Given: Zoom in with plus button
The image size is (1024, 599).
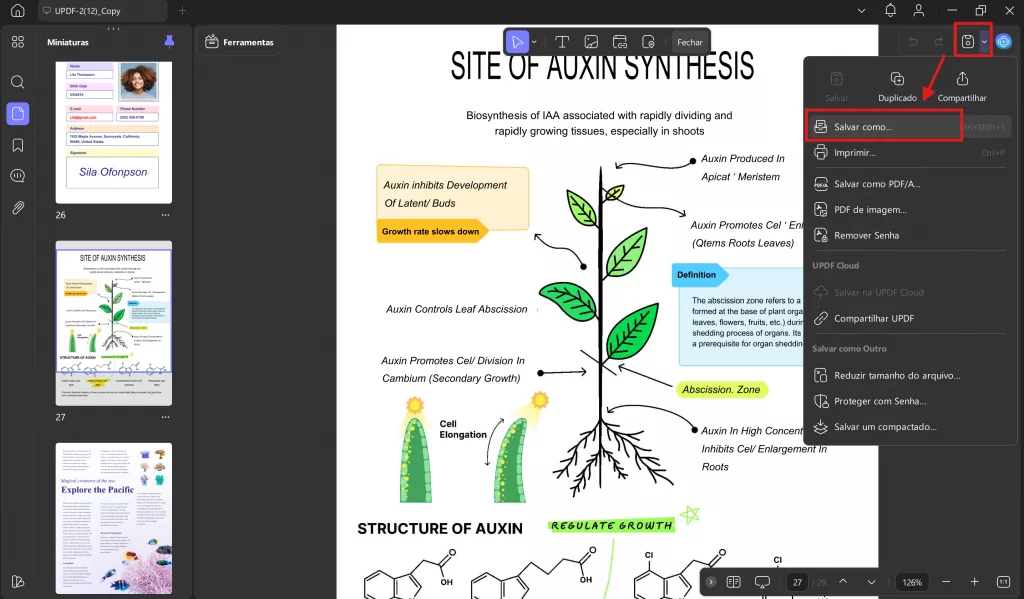Looking at the screenshot, I should point(974,581).
